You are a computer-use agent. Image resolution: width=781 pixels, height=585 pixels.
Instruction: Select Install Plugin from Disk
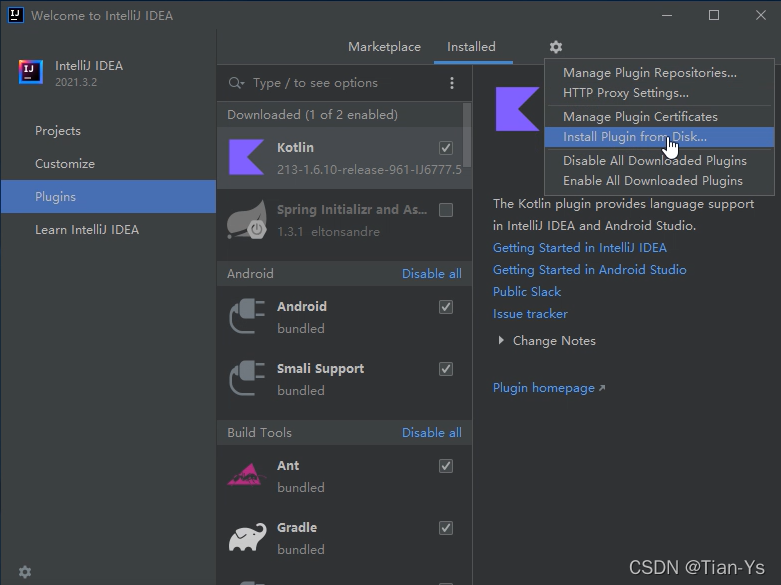(659, 137)
